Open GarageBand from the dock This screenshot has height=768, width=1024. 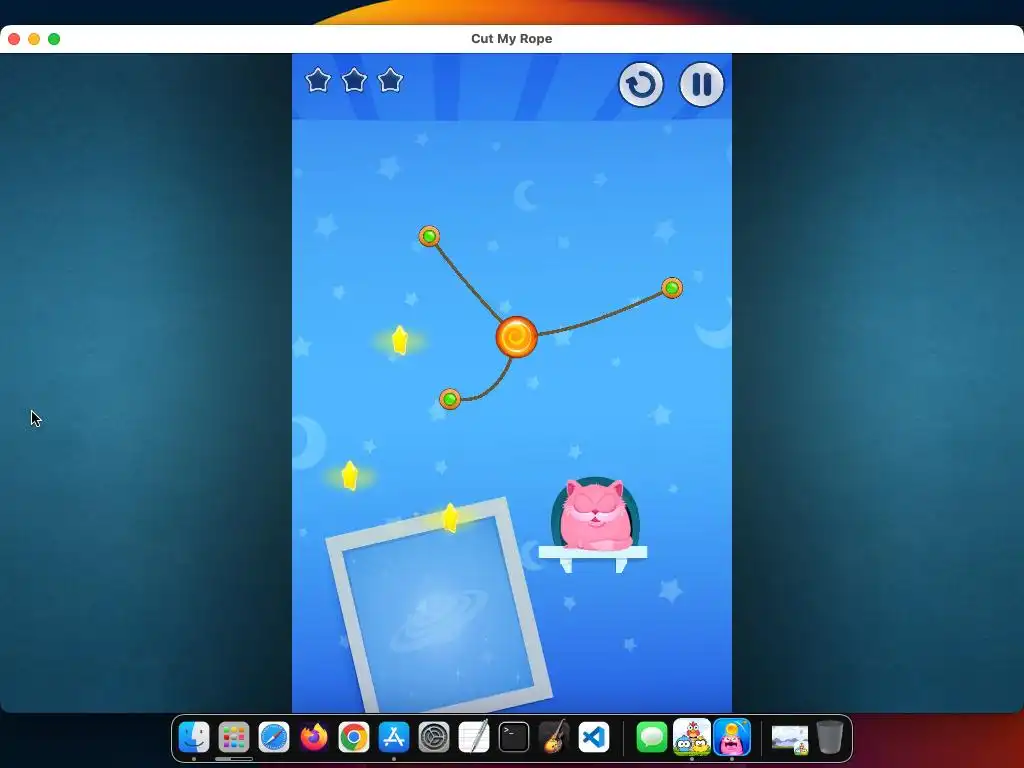tap(554, 737)
